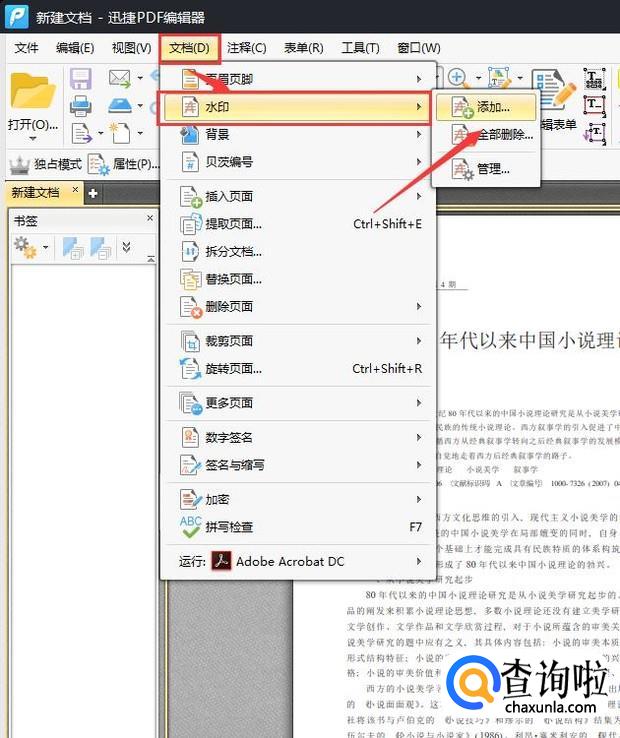Image resolution: width=620 pixels, height=738 pixels.
Task: Open 运行: Adobe Acrobat DC submenu
Action: coord(298,562)
